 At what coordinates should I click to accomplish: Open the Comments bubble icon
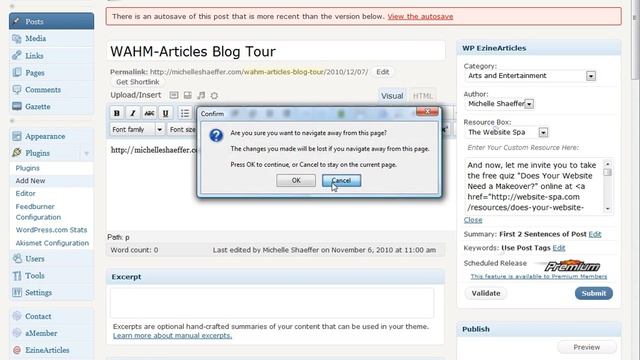click(x=17, y=89)
